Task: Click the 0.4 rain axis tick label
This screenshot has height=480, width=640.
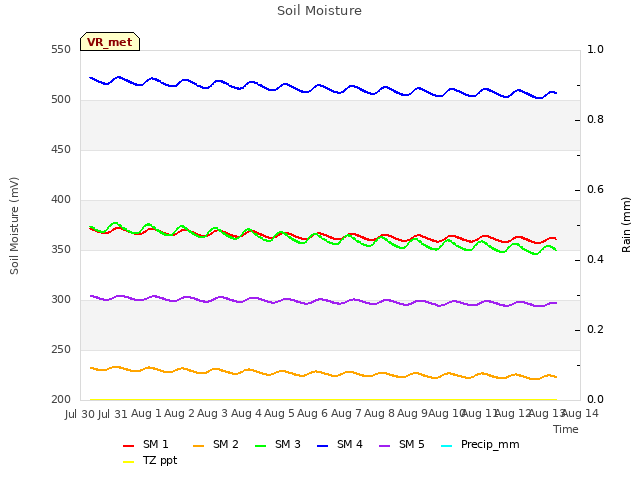Action: pos(595,260)
